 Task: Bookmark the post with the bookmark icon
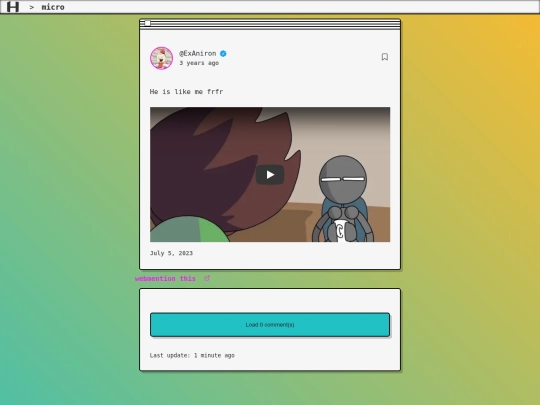(385, 57)
